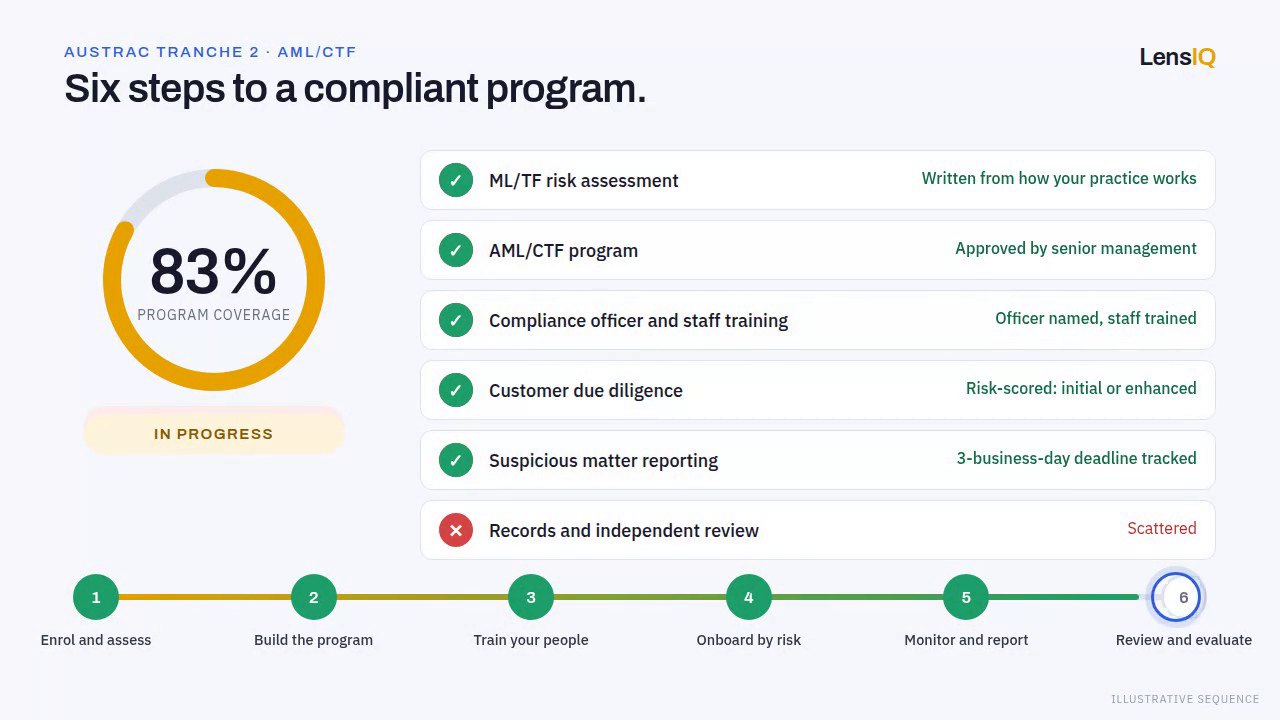Click the 83% program coverage ring
The width and height of the screenshot is (1280, 720).
[214, 280]
